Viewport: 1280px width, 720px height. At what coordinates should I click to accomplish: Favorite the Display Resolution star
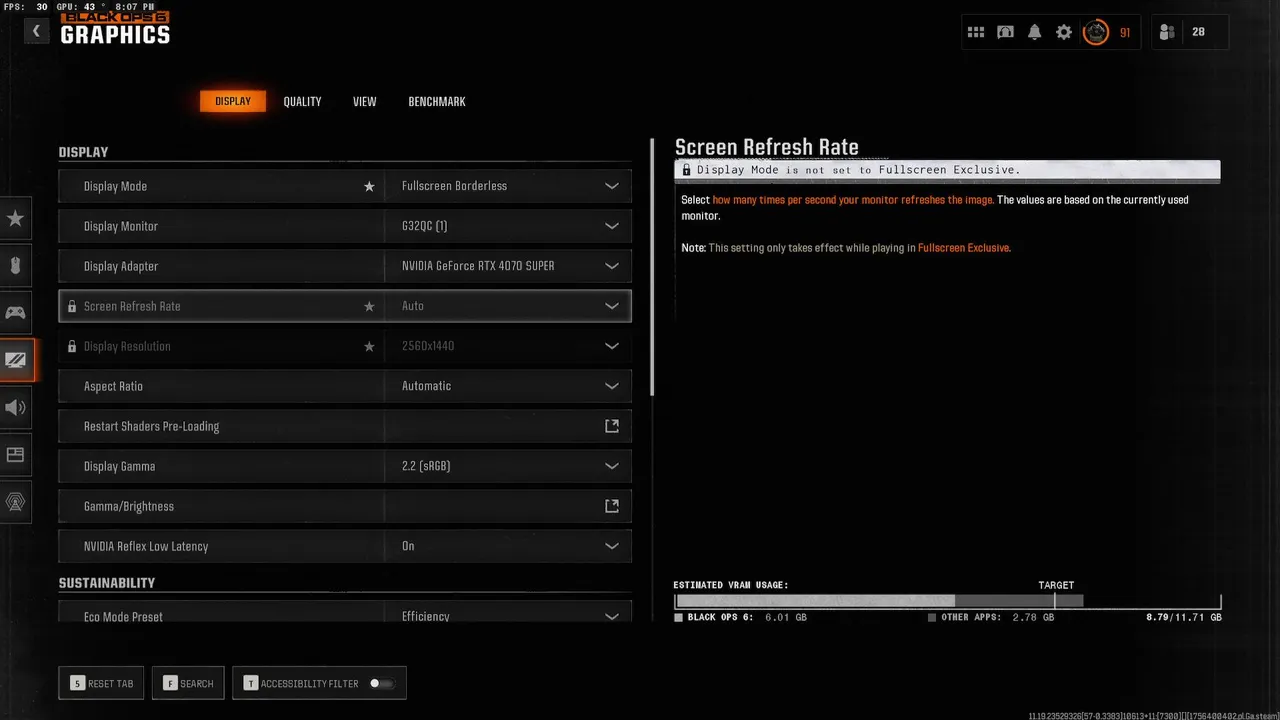(x=369, y=346)
